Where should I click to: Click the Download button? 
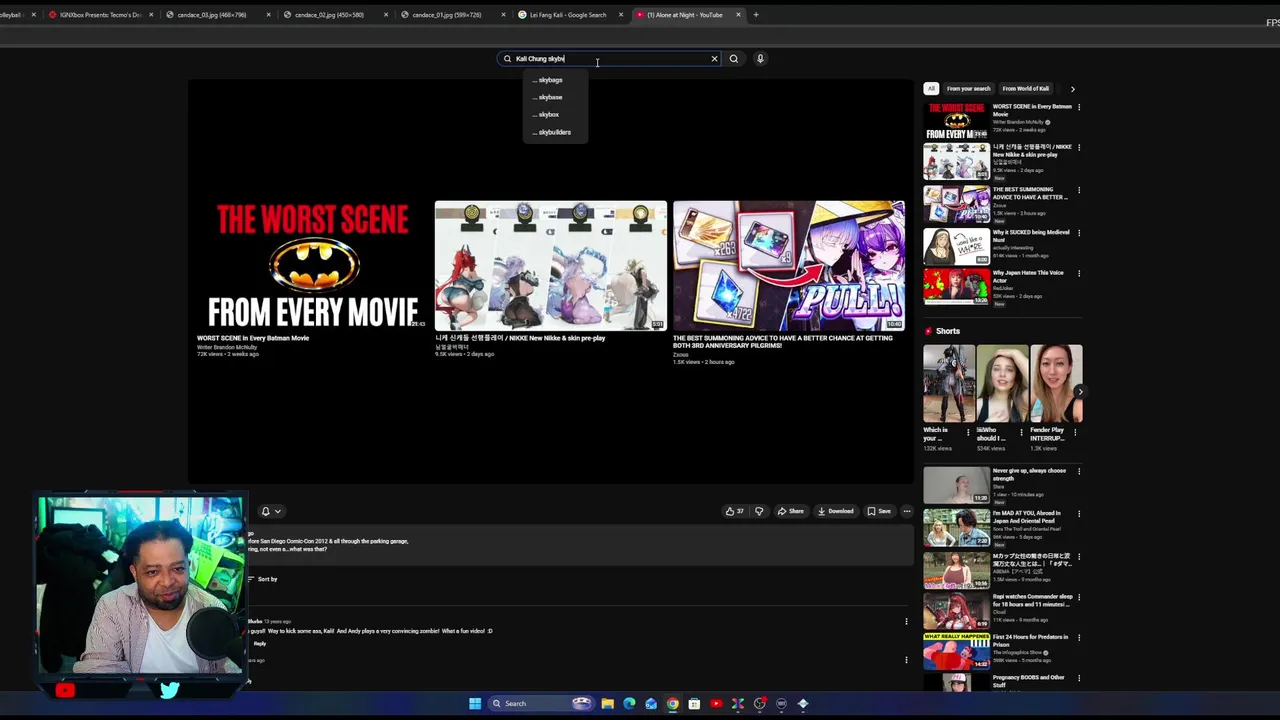click(x=836, y=511)
